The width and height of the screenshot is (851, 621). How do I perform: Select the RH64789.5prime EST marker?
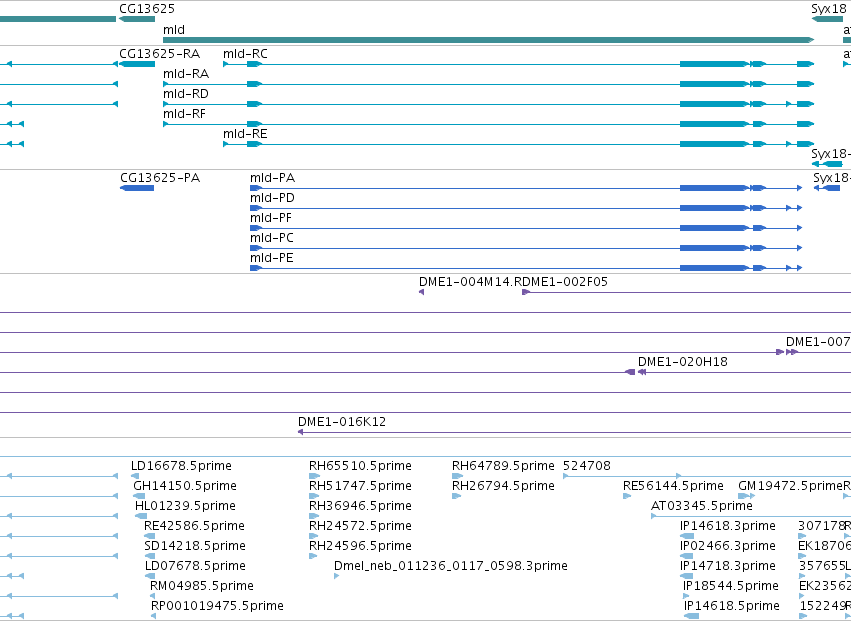pyautogui.click(x=458, y=476)
